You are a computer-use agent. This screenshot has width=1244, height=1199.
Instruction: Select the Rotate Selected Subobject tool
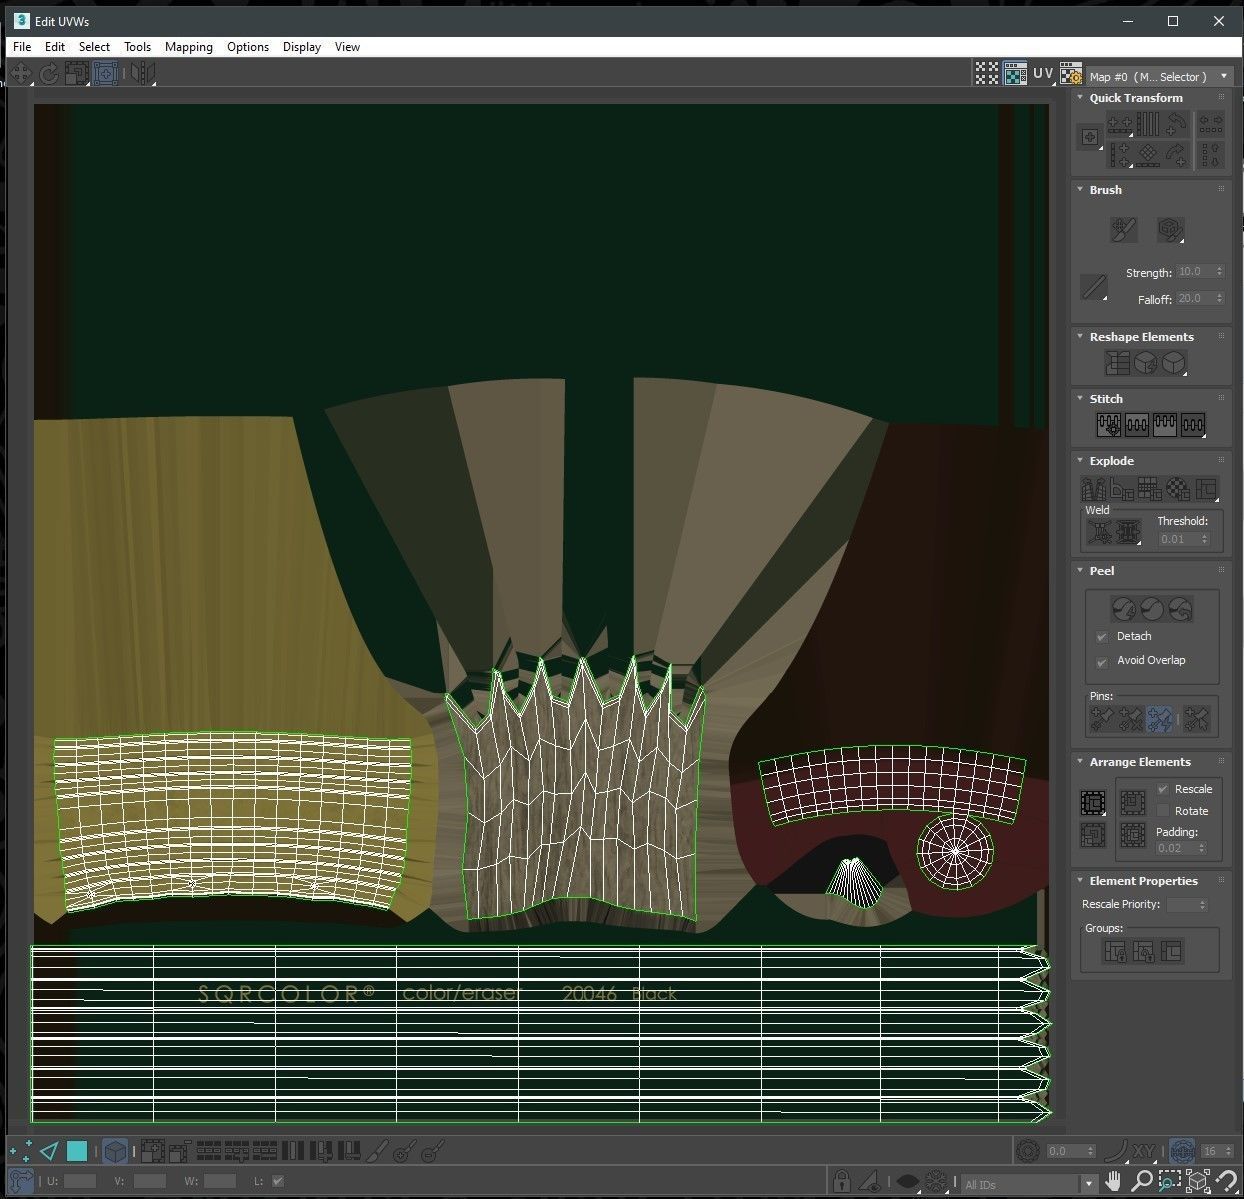click(x=48, y=73)
